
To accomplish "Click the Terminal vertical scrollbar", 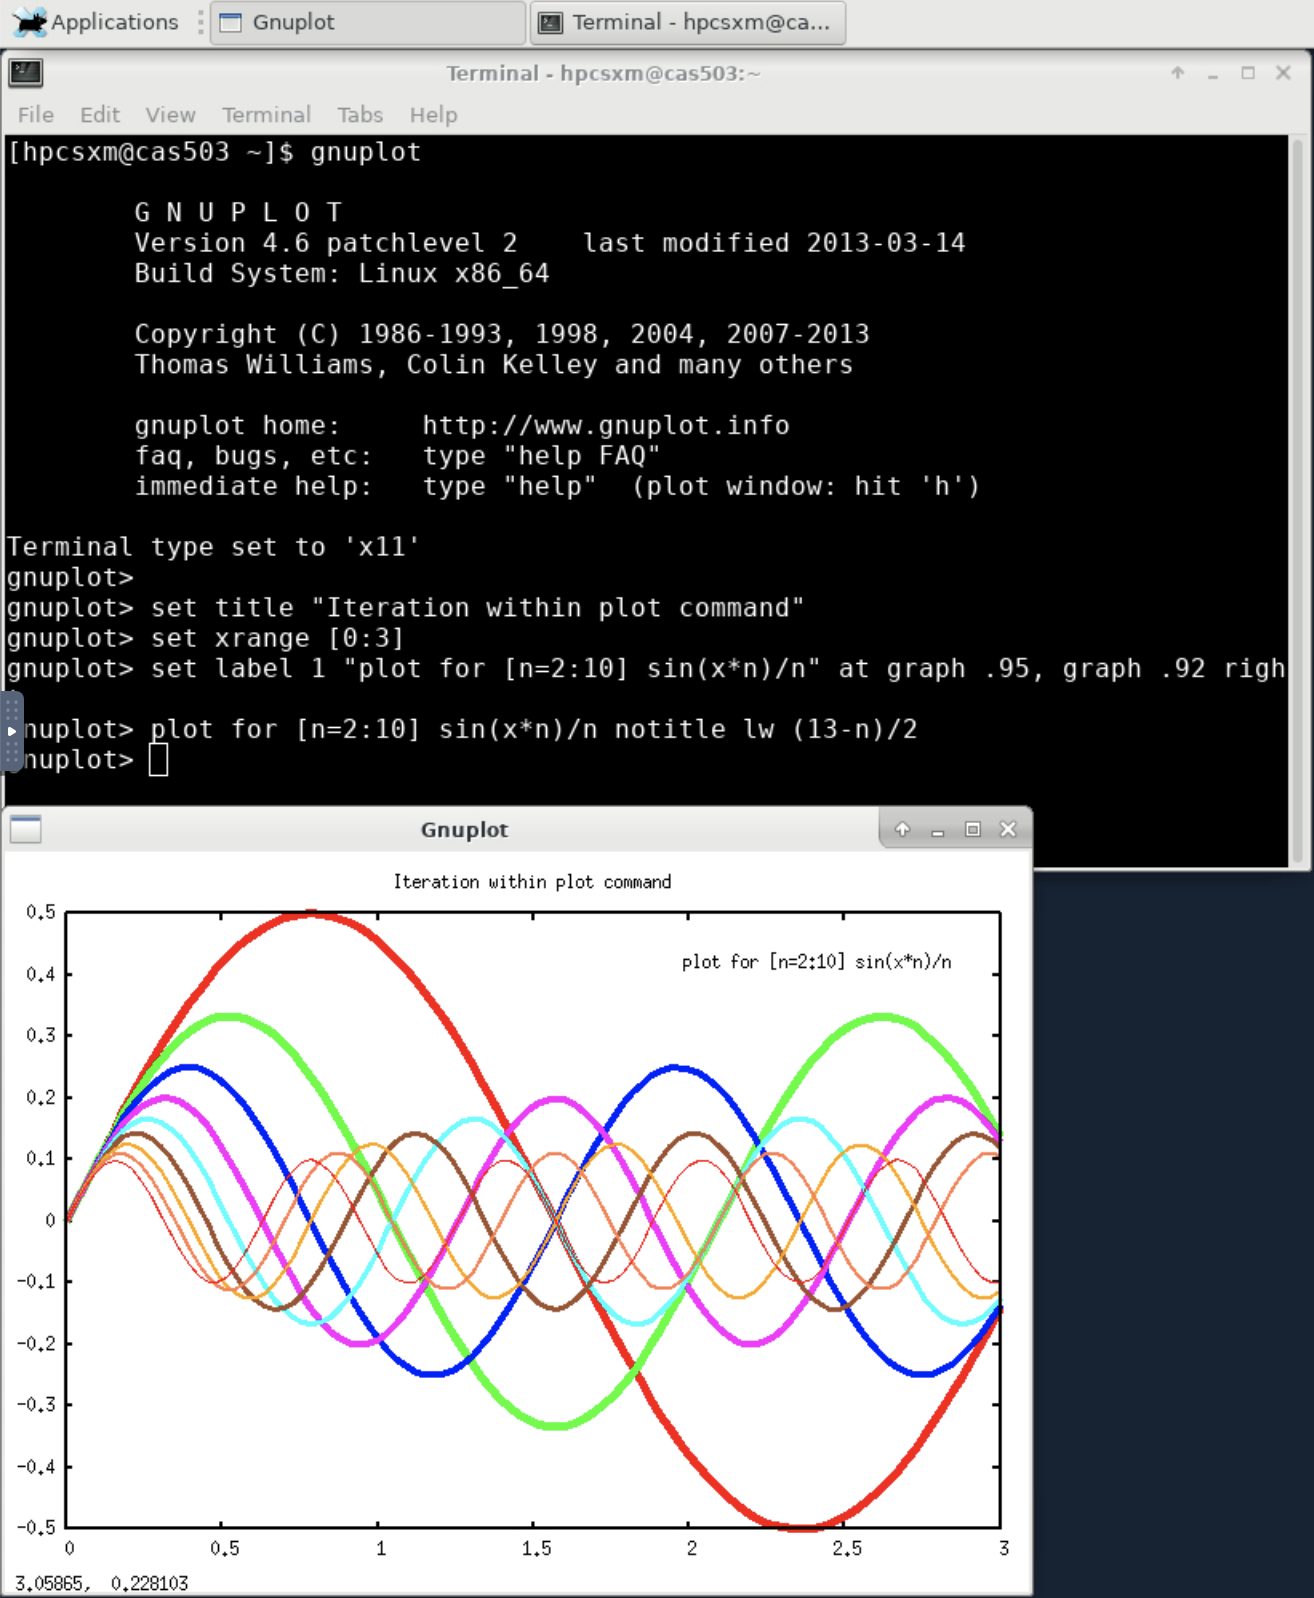I will tap(1298, 500).
